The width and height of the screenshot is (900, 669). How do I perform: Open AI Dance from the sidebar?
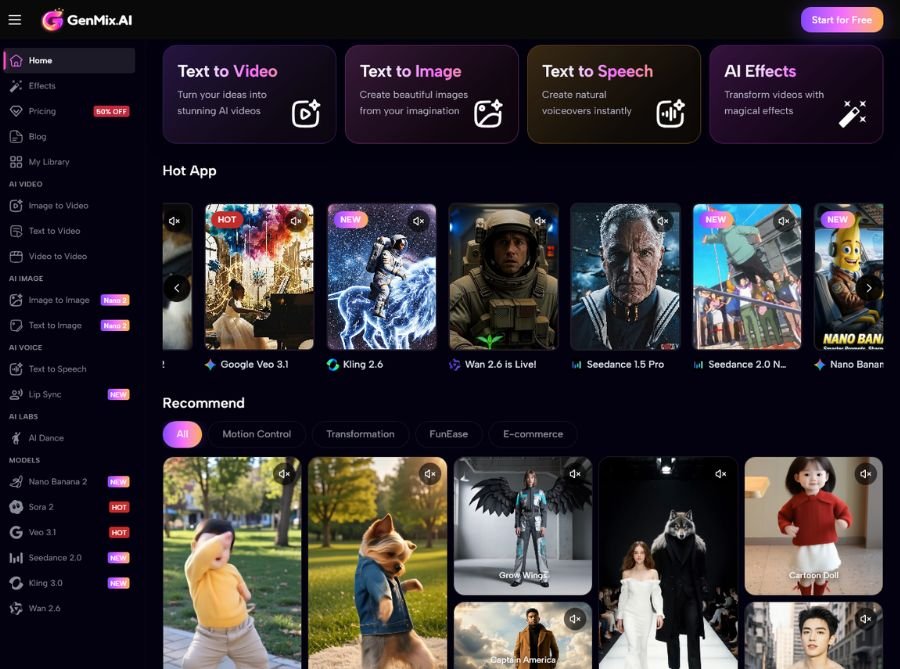pyautogui.click(x=46, y=438)
